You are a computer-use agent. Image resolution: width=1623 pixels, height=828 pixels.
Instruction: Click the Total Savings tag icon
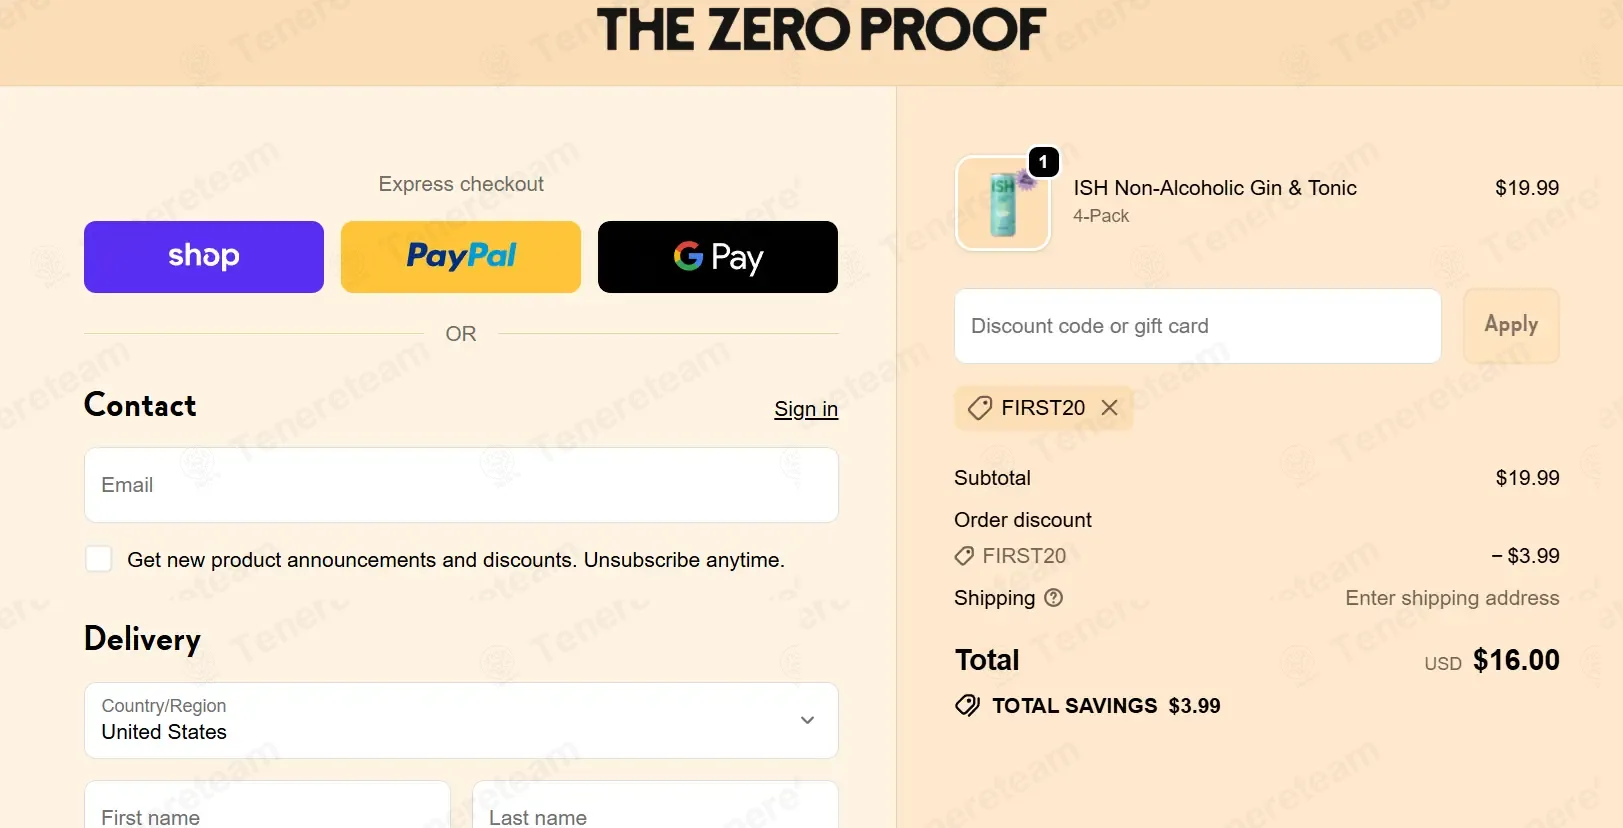[x=967, y=706]
